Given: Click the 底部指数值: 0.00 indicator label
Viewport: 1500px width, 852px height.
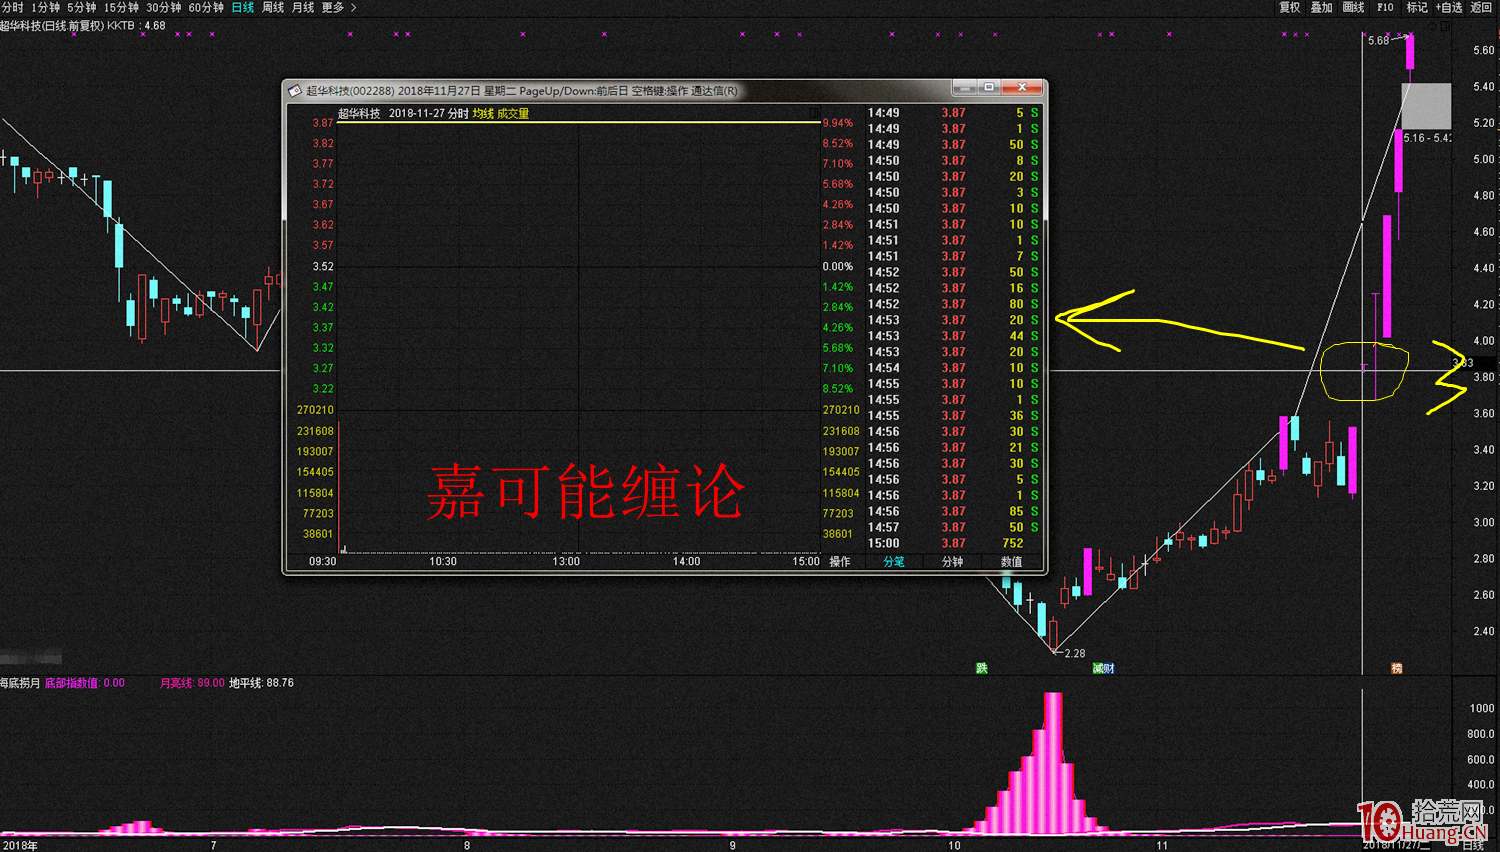Looking at the screenshot, I should coord(85,683).
